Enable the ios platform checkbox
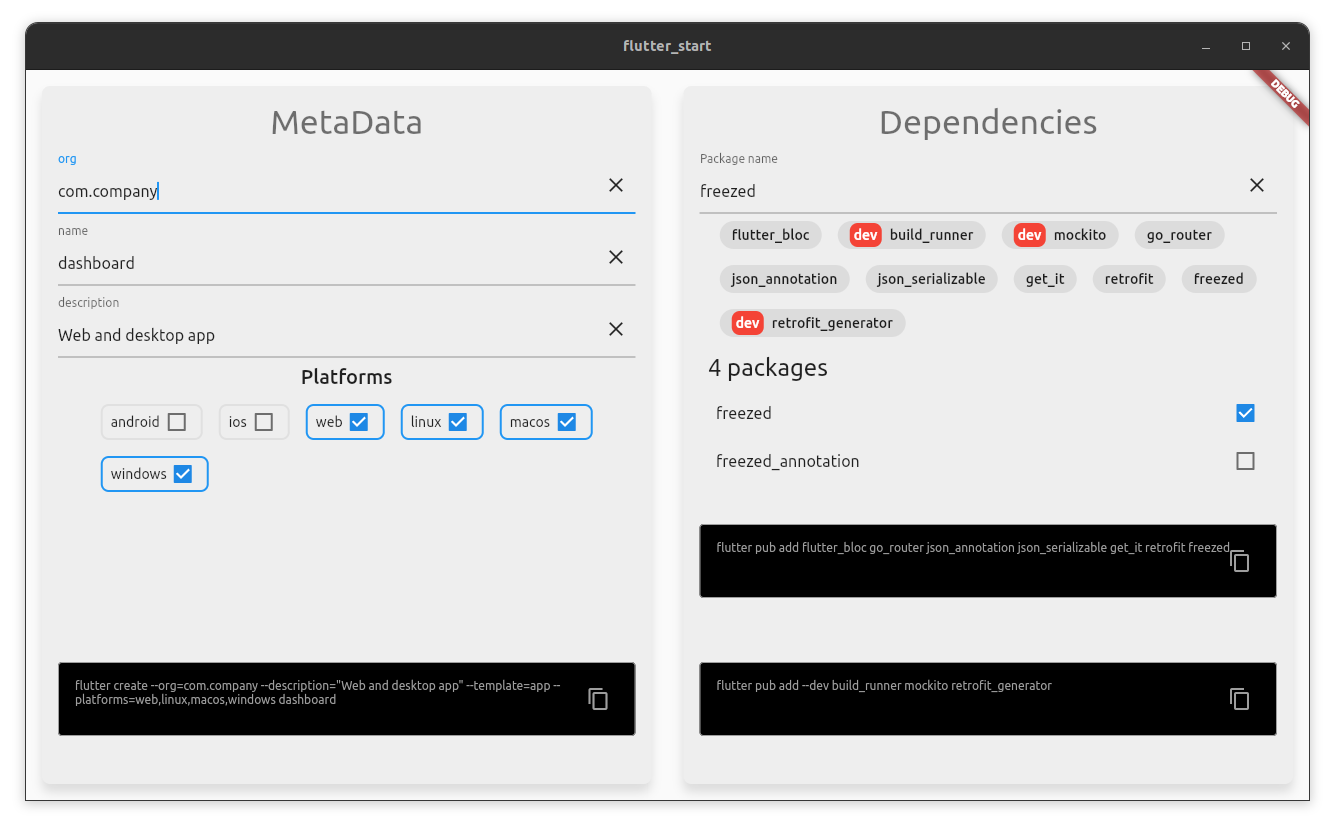Viewport: 1335px width, 829px height. click(x=264, y=422)
